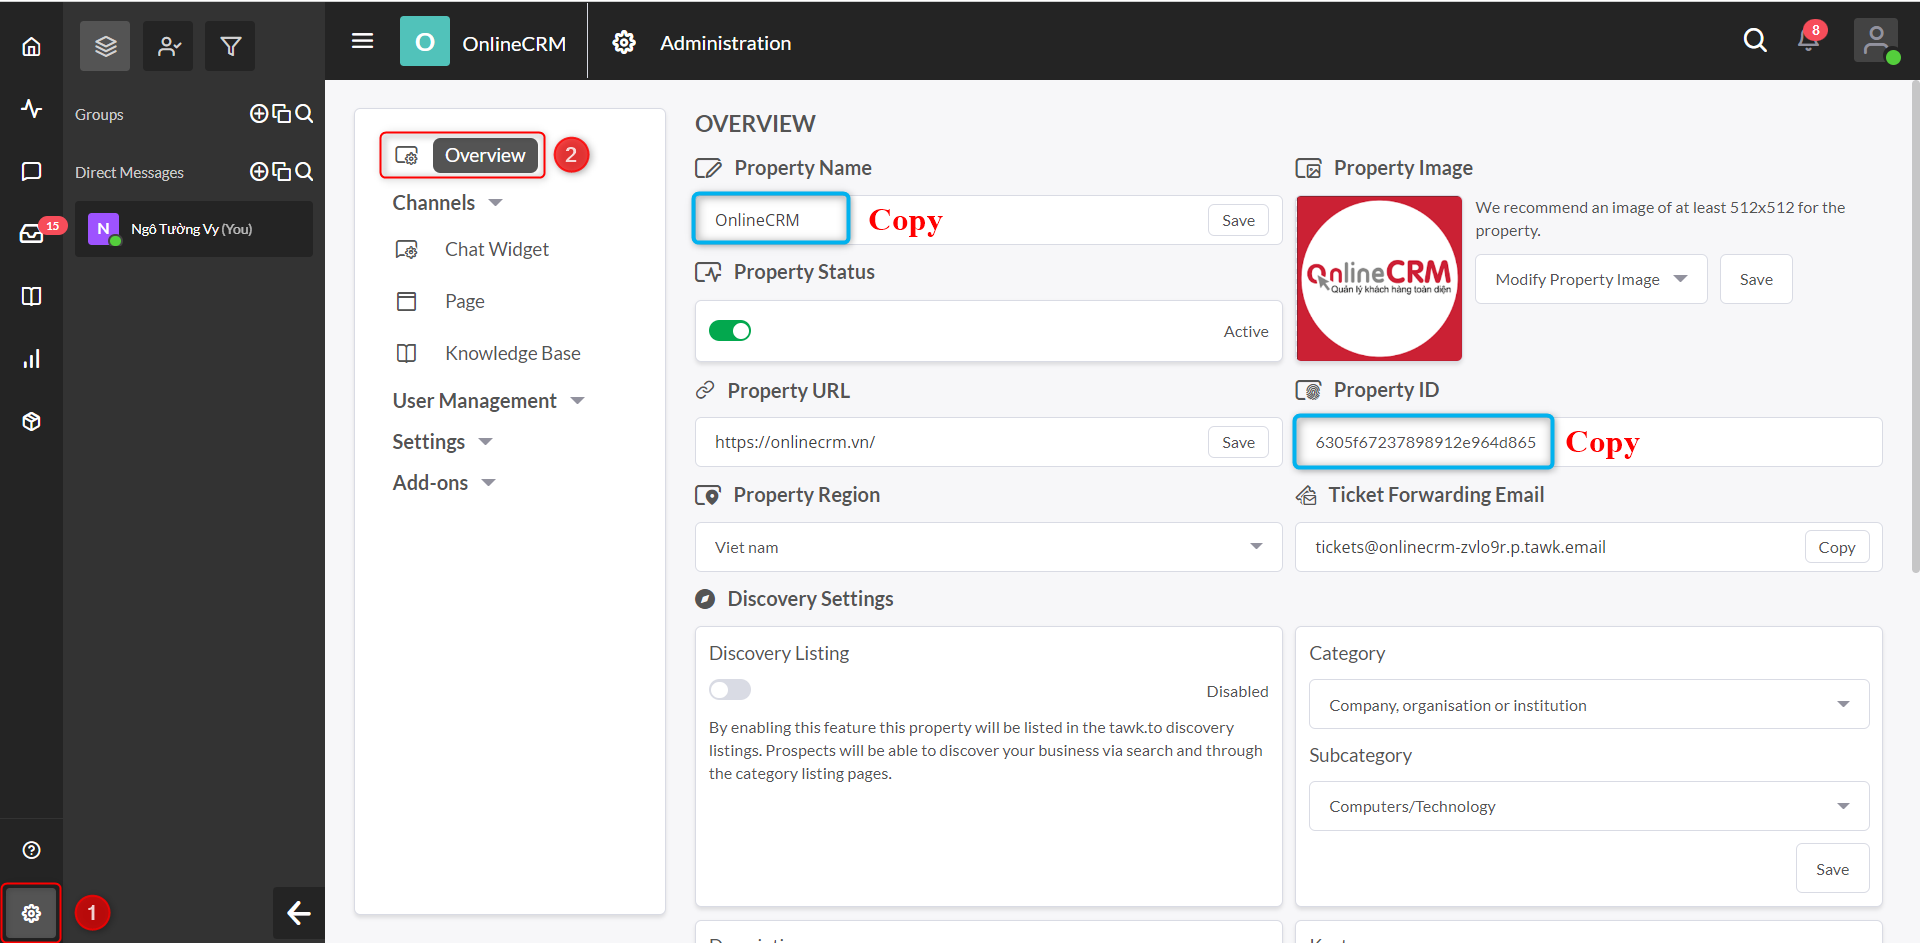Add a new direct message with plus icon
This screenshot has width=1920, height=943.
coord(258,171)
